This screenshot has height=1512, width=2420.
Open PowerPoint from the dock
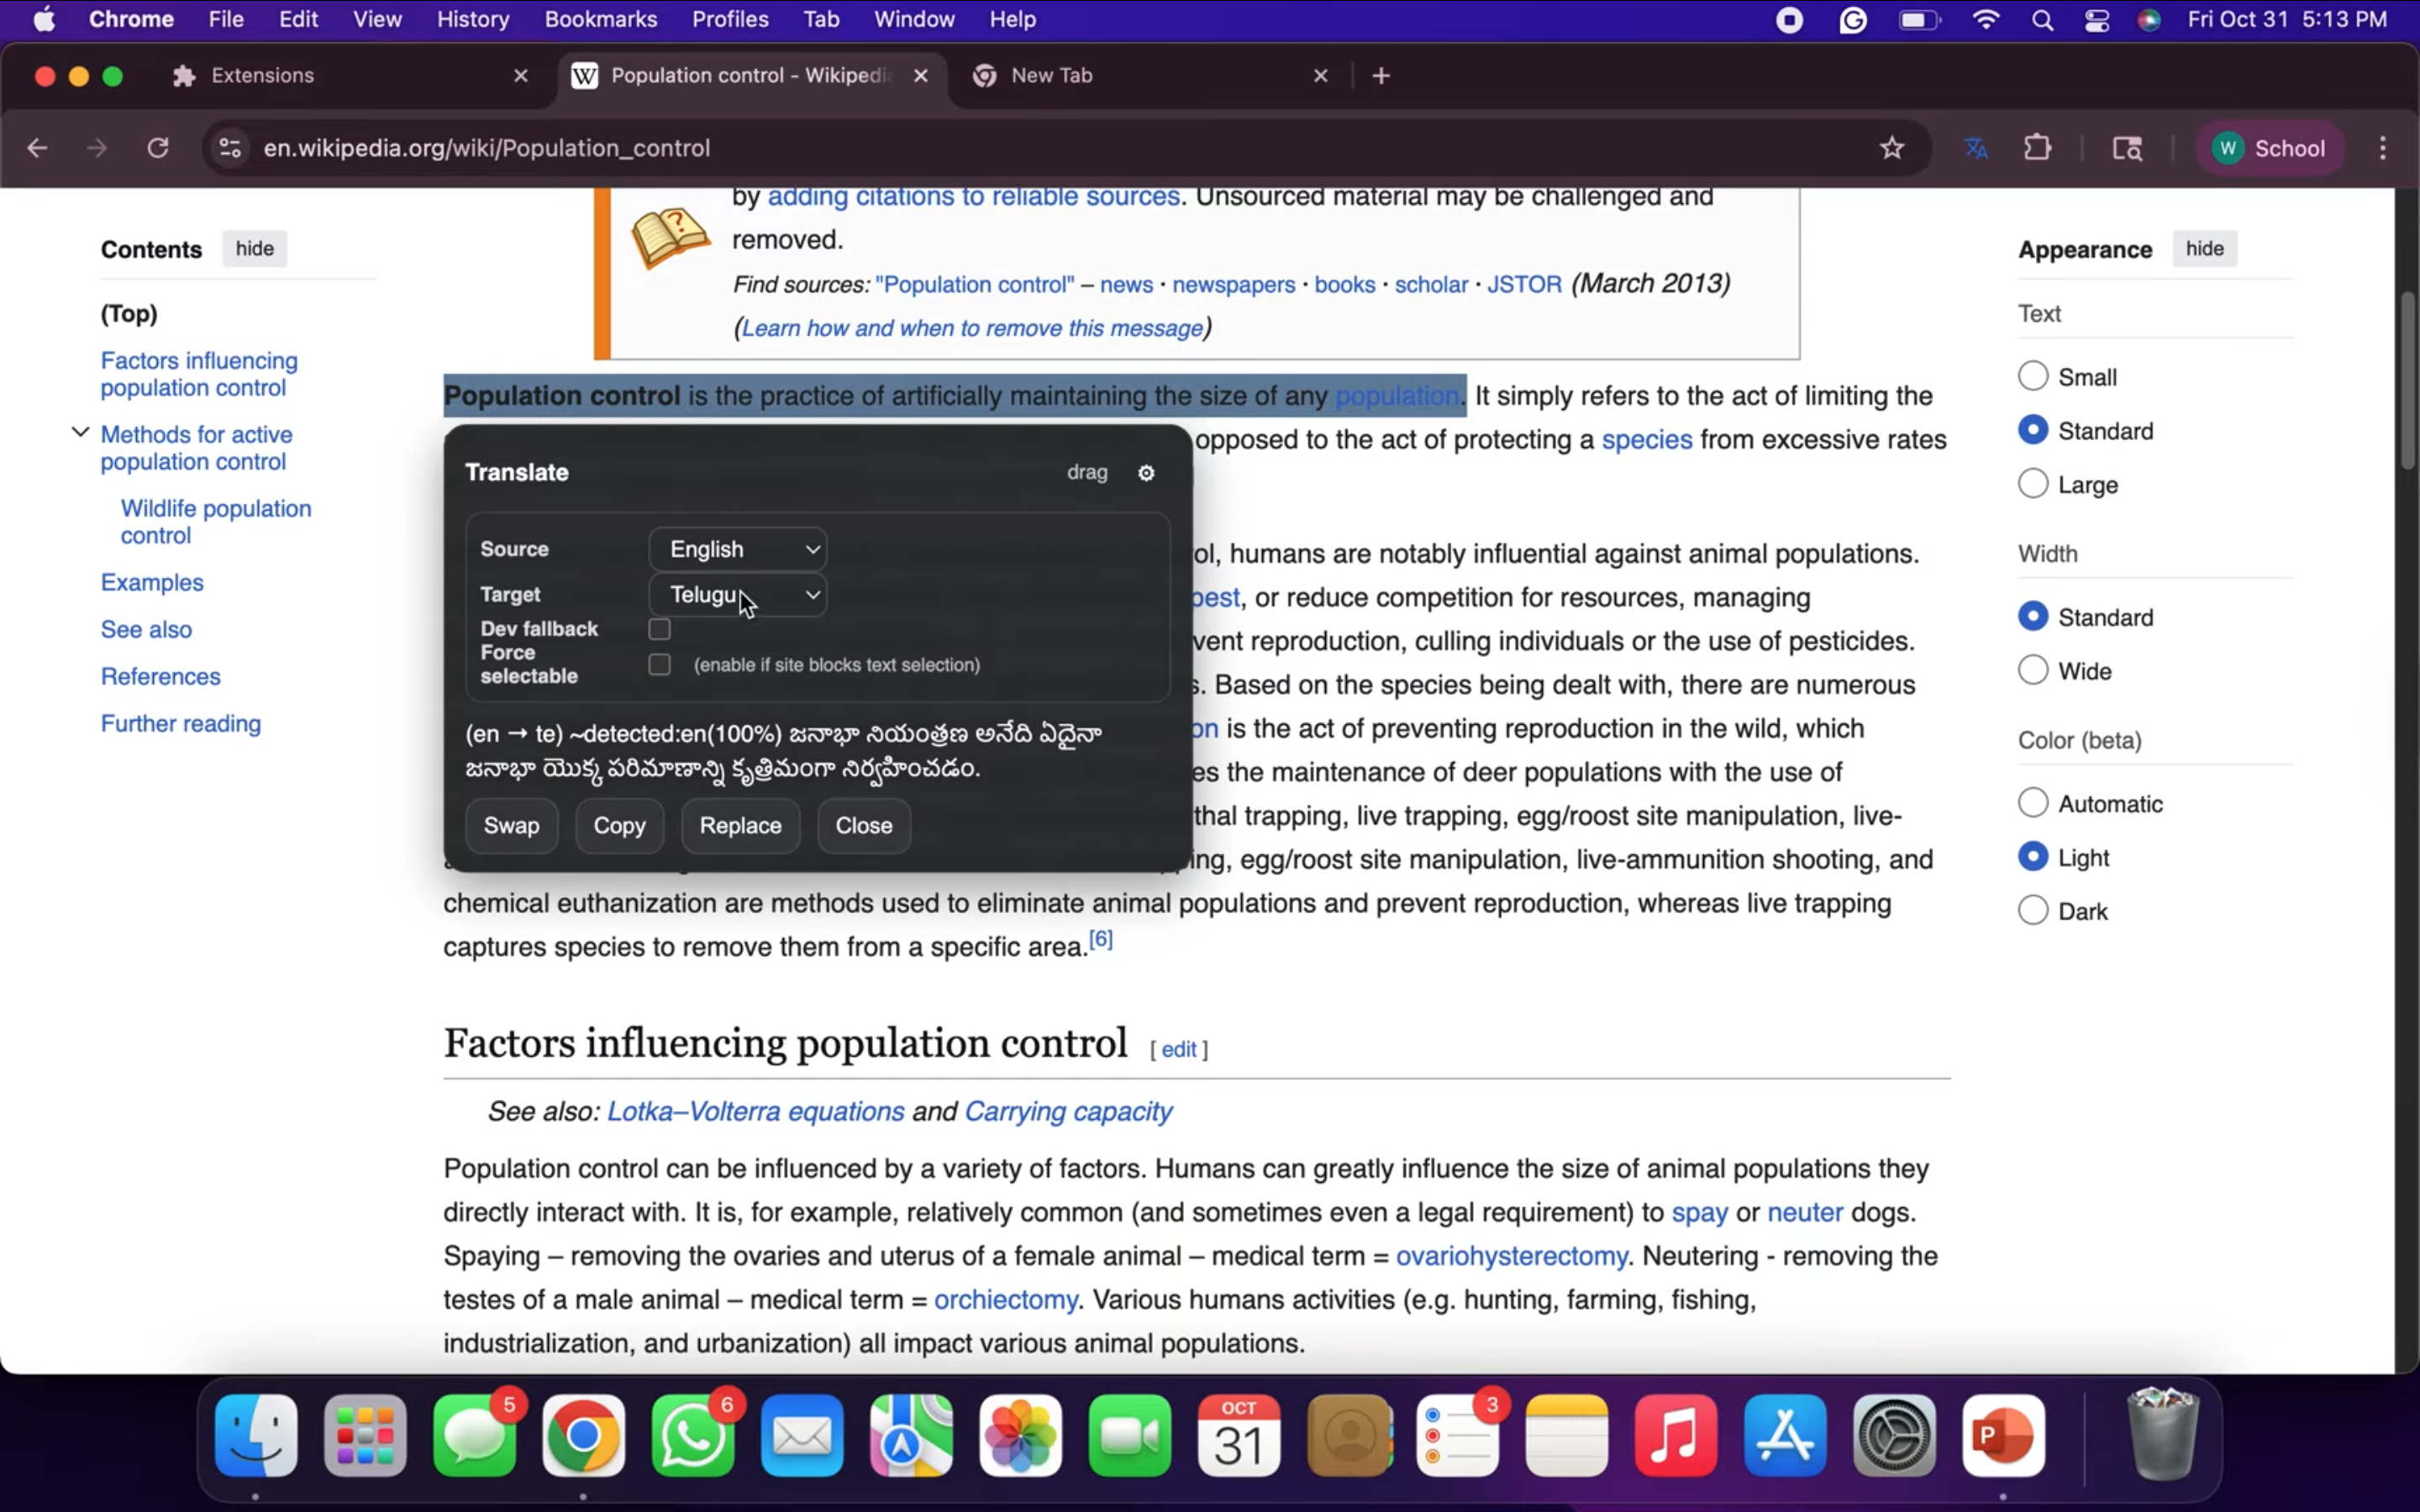click(2002, 1436)
